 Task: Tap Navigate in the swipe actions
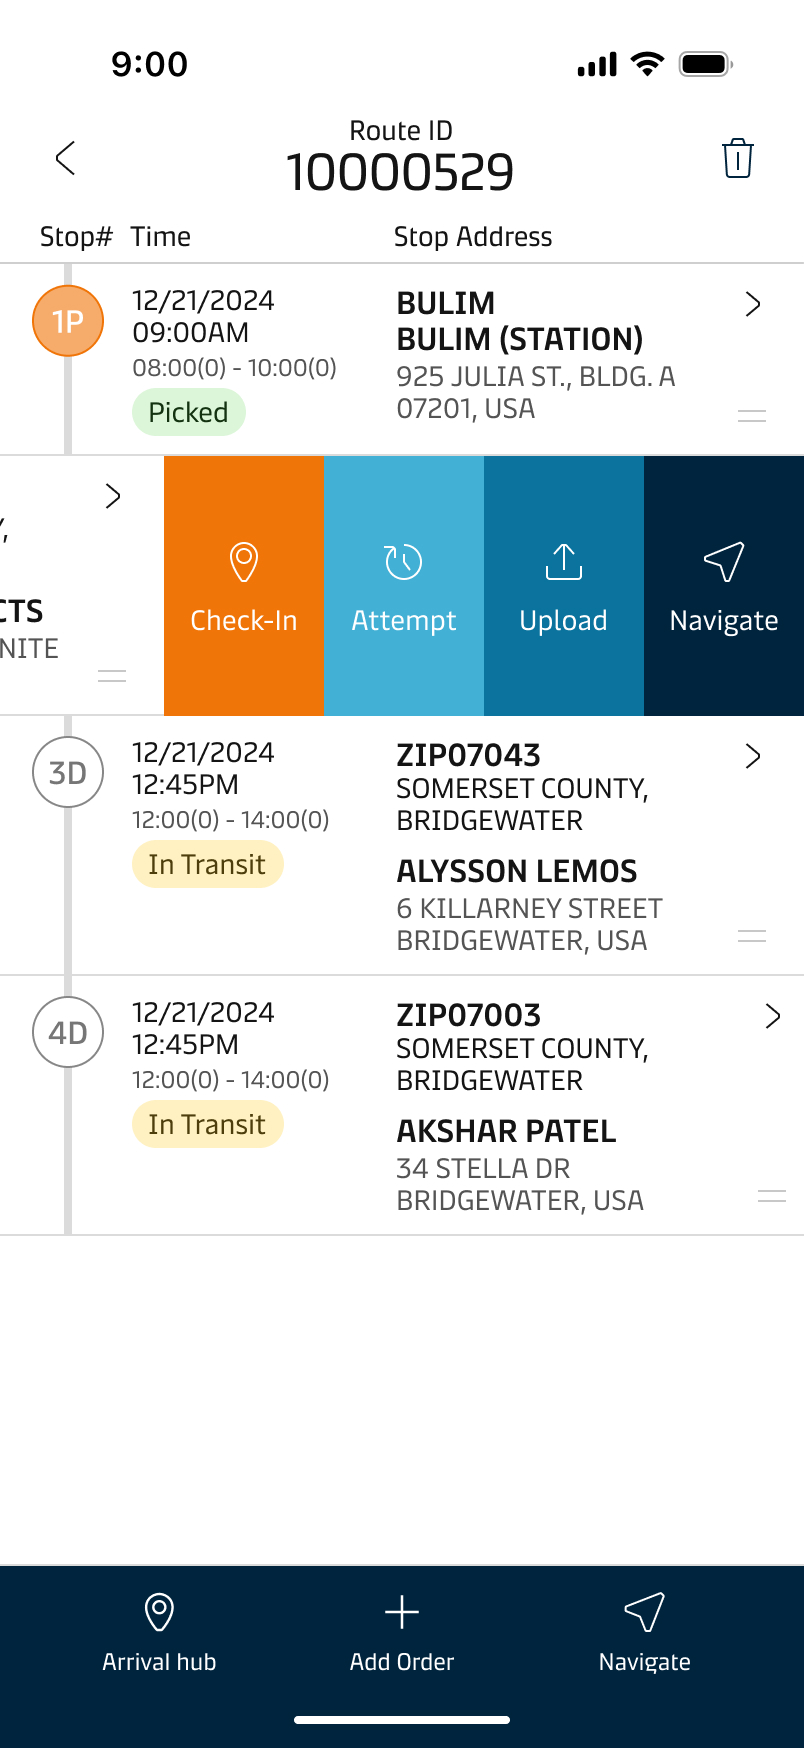pos(724,586)
